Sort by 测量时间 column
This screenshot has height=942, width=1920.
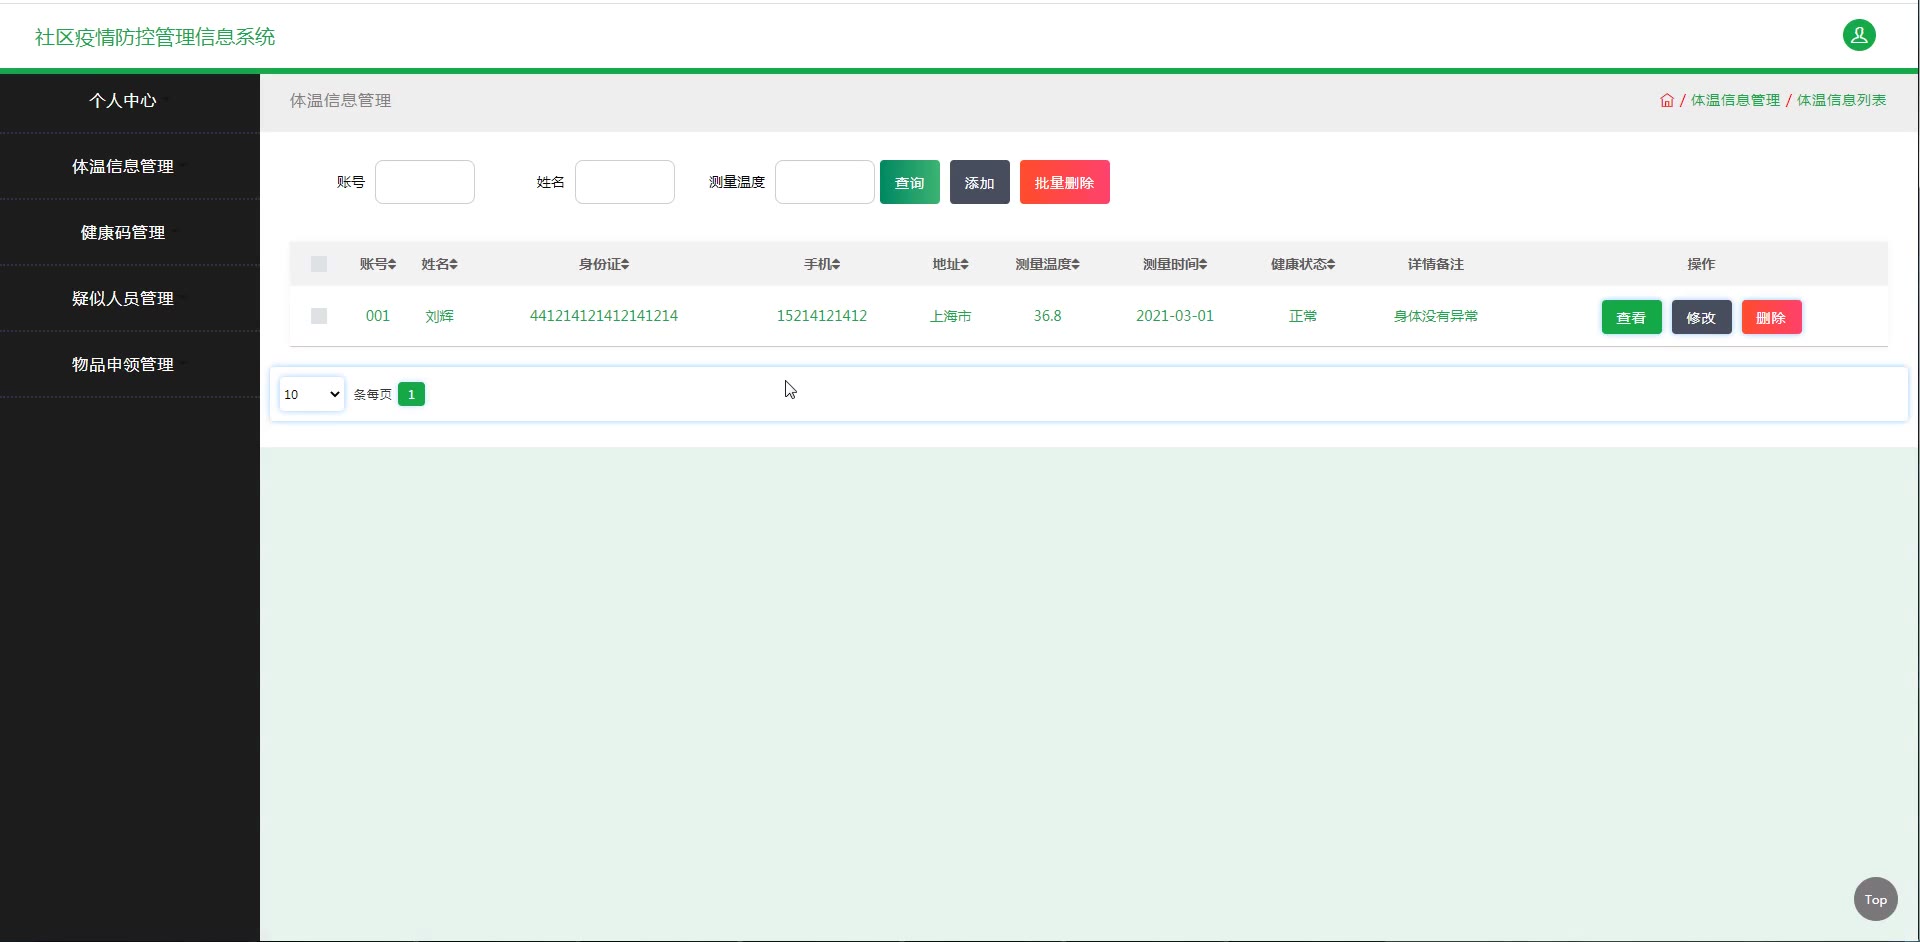tap(1175, 264)
